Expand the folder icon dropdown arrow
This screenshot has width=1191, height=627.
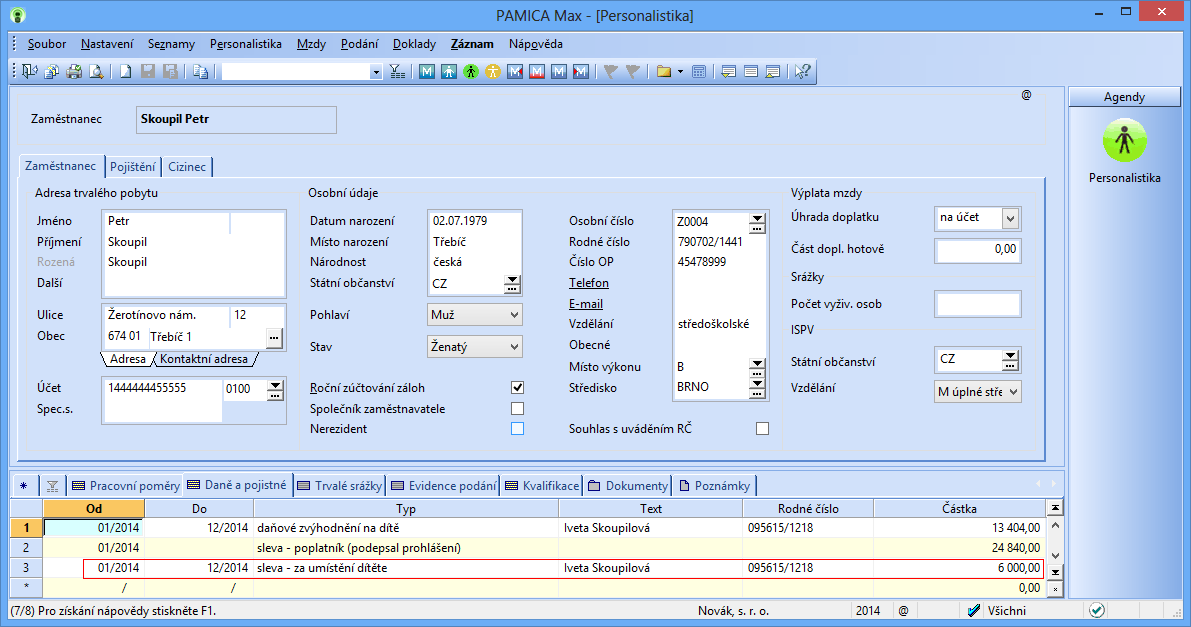[680, 71]
